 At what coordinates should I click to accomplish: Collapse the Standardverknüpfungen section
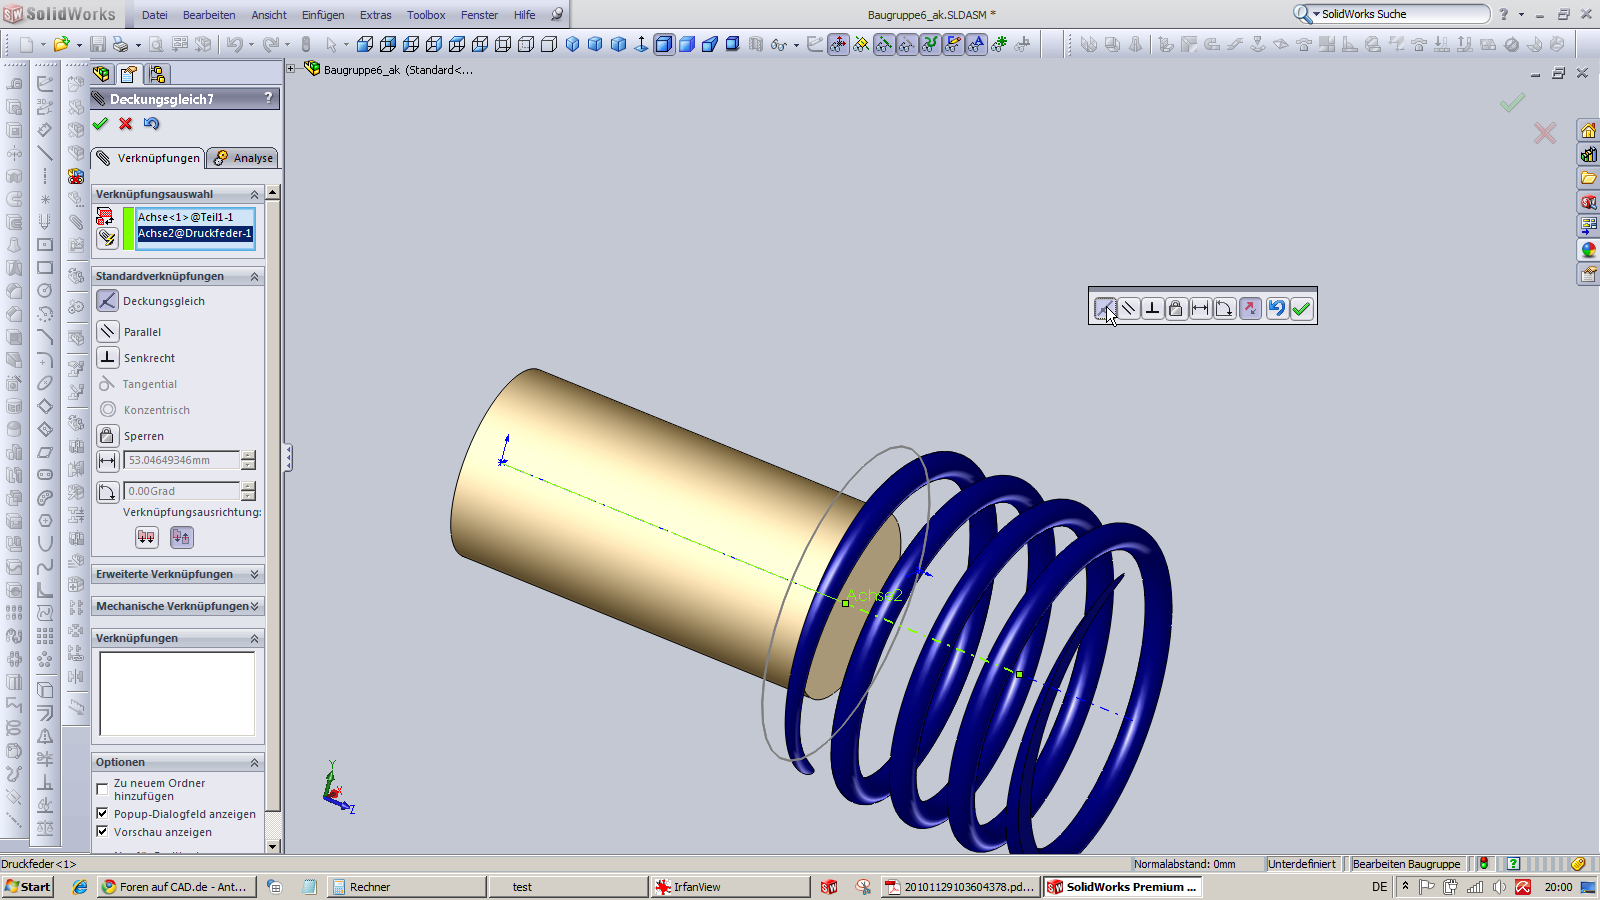254,276
